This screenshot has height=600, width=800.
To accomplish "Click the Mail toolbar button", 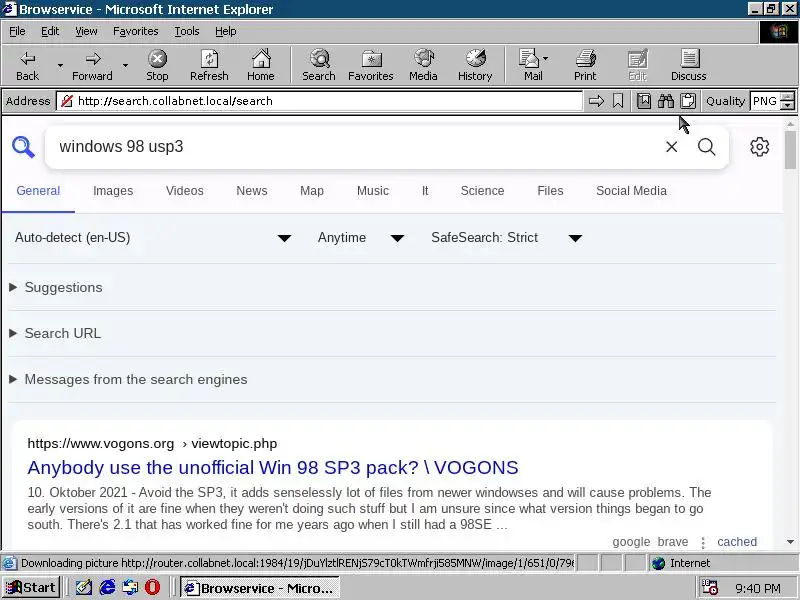I will tap(533, 65).
